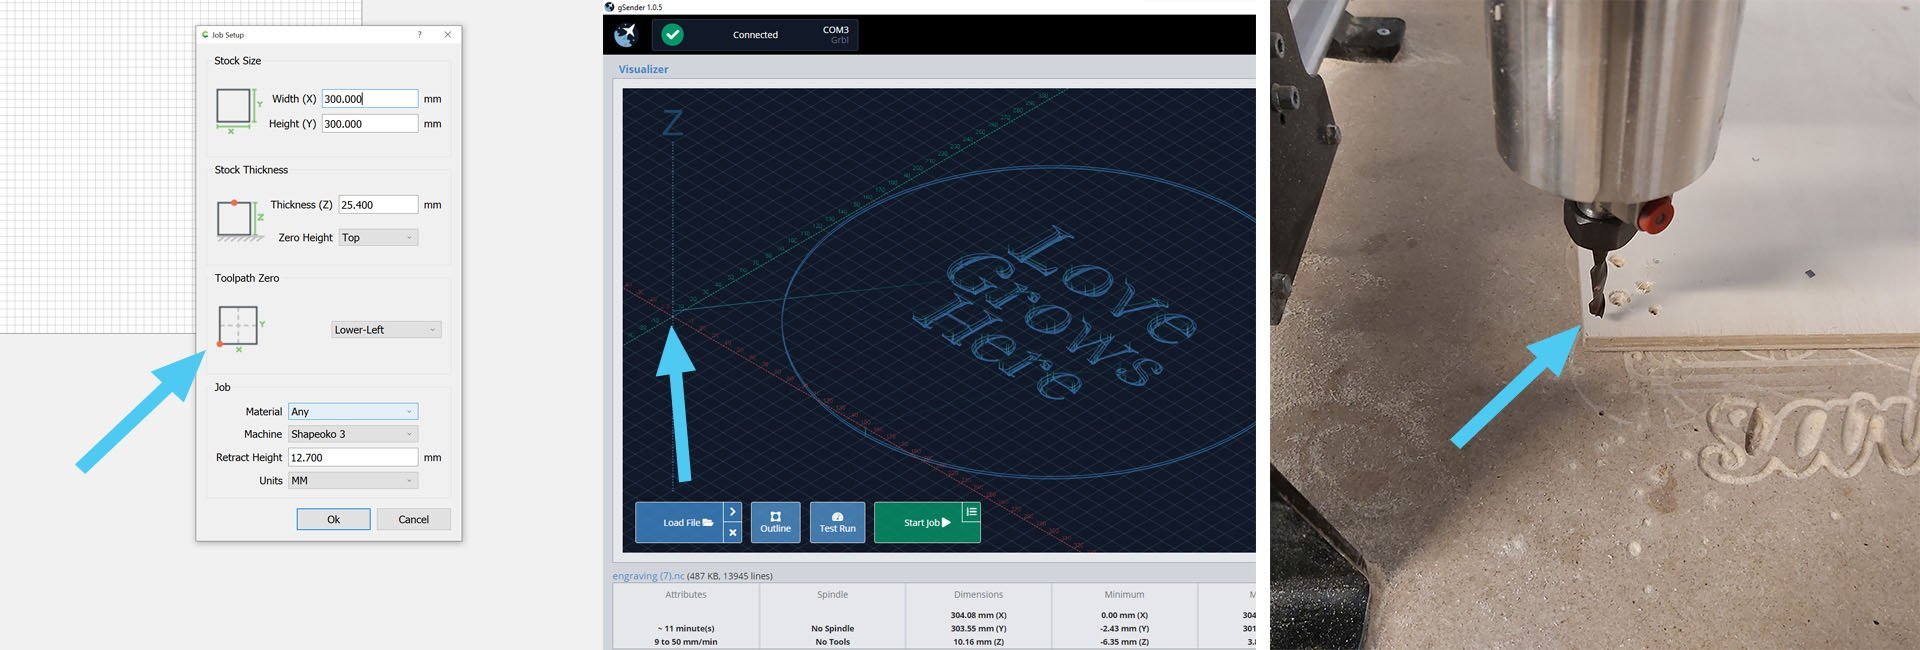This screenshot has width=1920, height=650.
Task: Open the job list icon on Start Job
Action: [x=971, y=512]
